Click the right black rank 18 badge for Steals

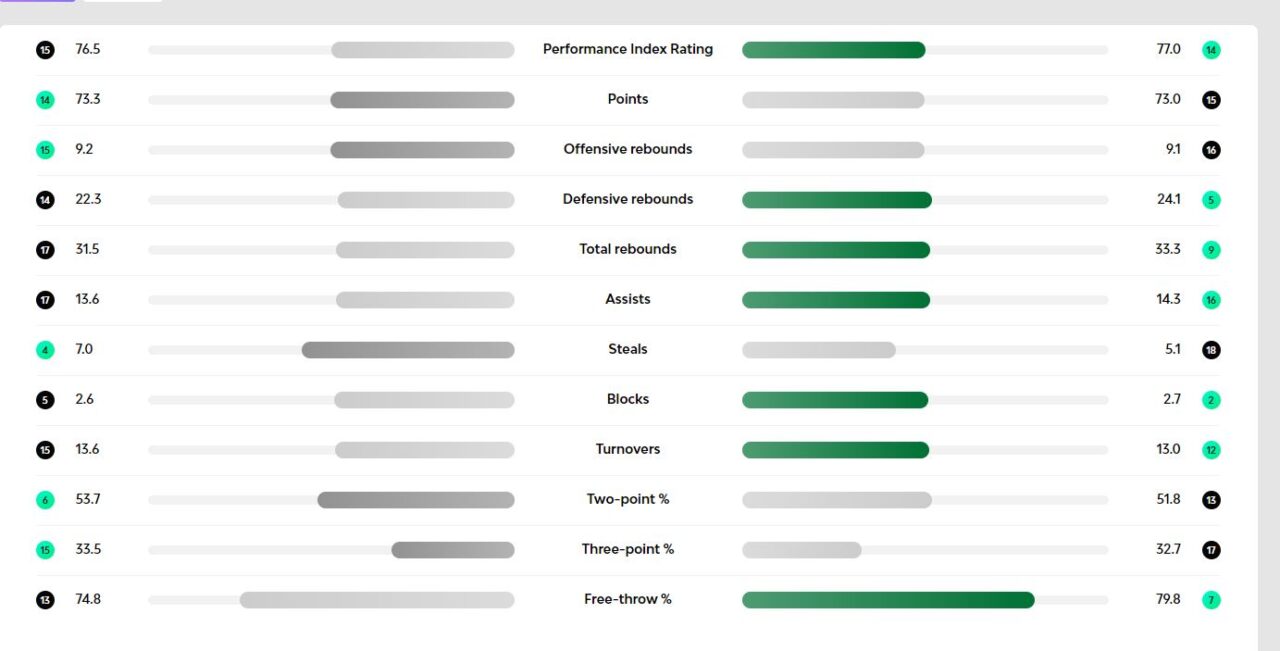tap(1211, 350)
